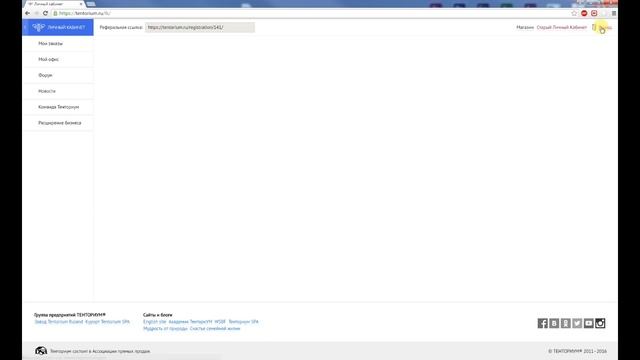
Task: Click the browser back arrow
Action: pos(27,13)
